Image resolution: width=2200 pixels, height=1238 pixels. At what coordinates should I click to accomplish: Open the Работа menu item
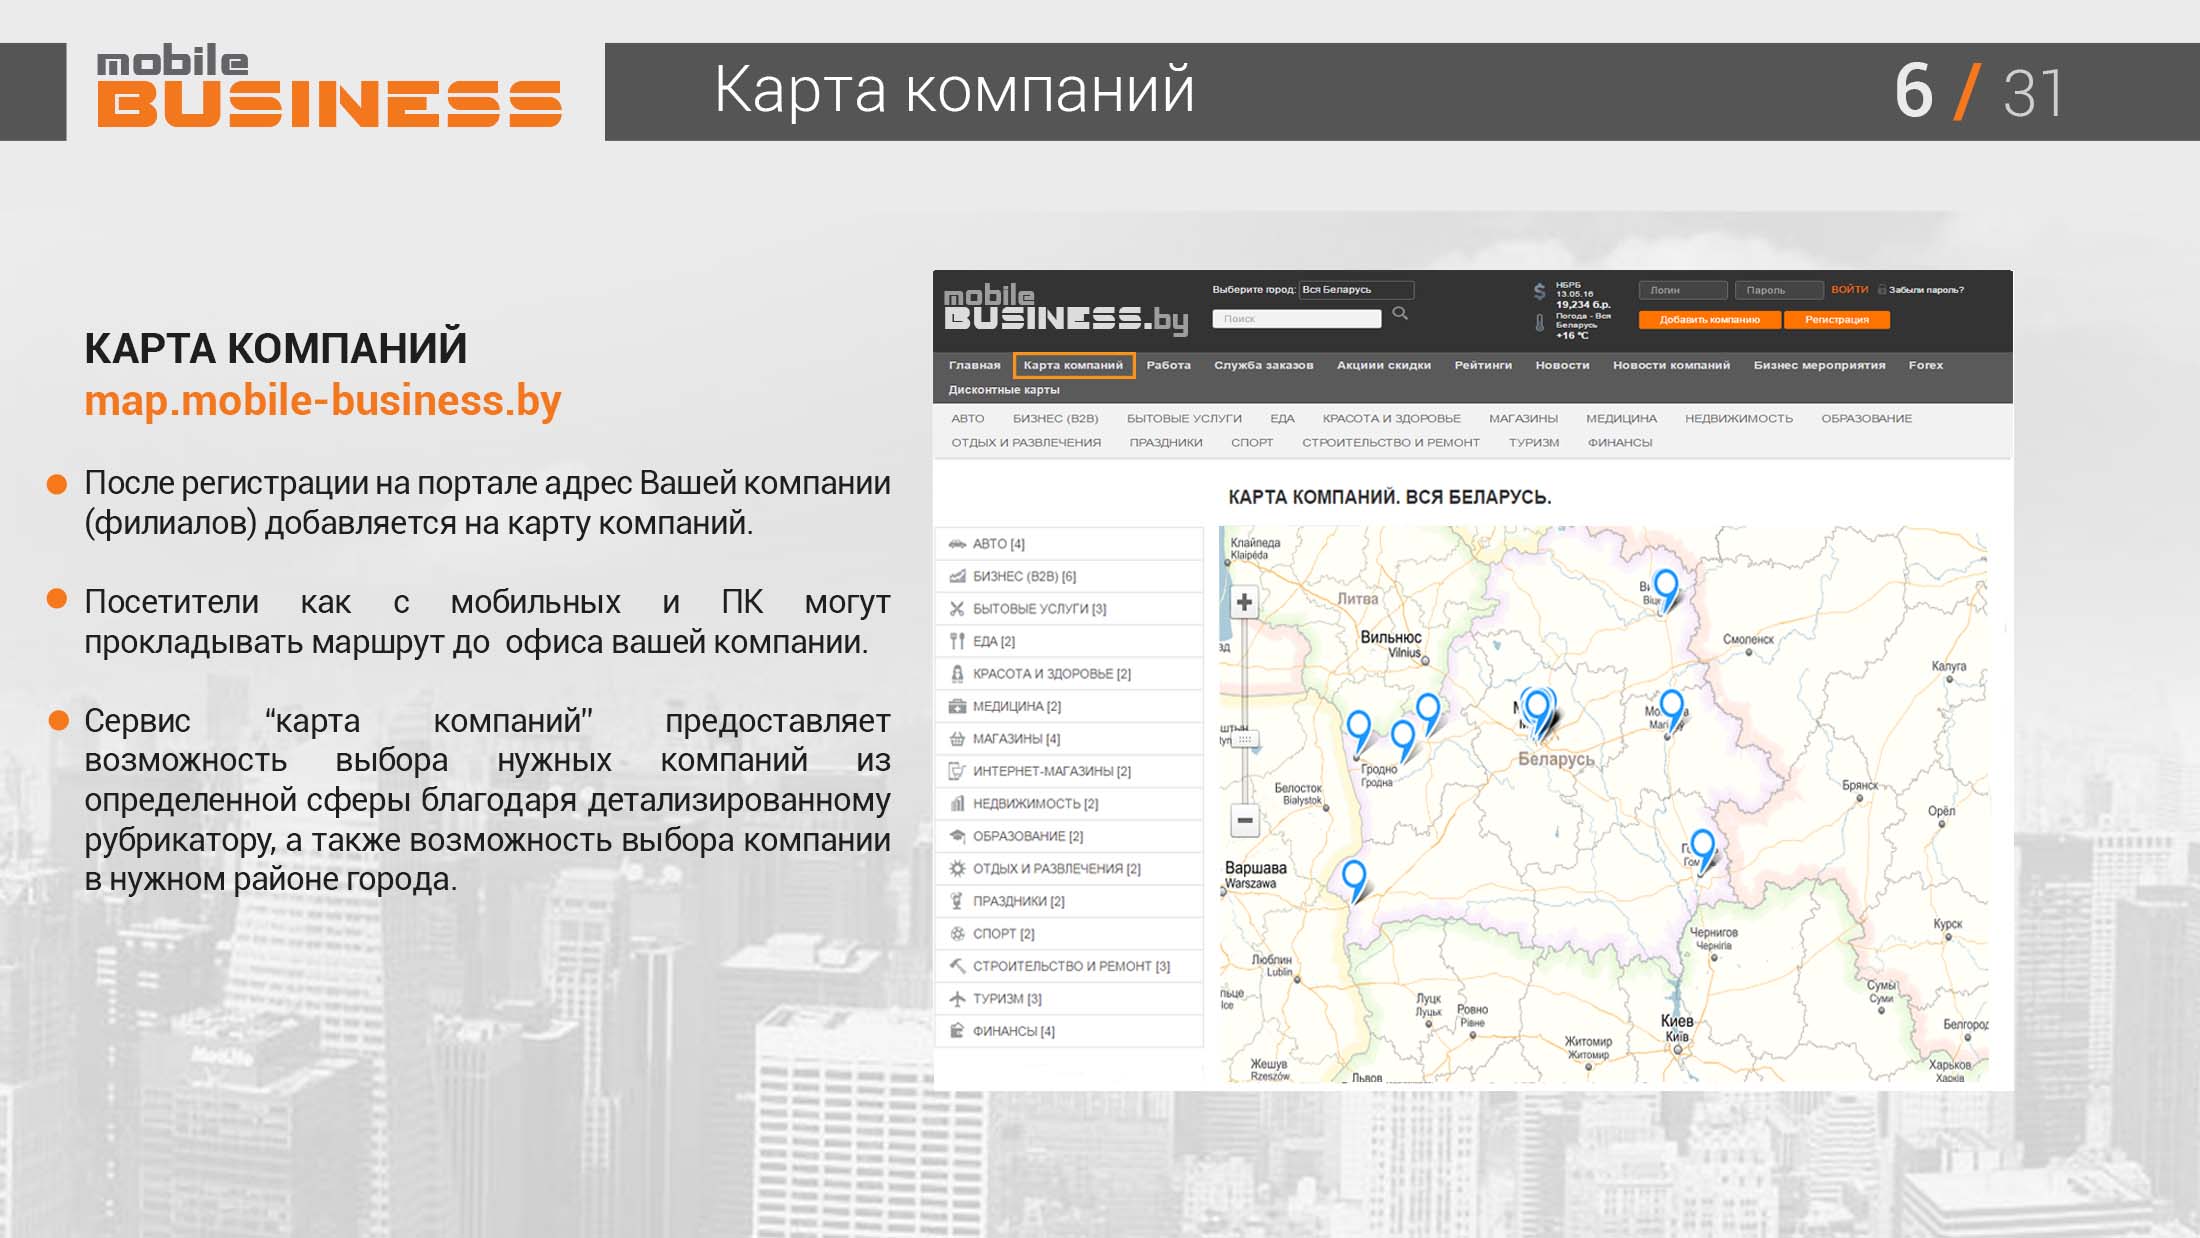pyautogui.click(x=1168, y=366)
